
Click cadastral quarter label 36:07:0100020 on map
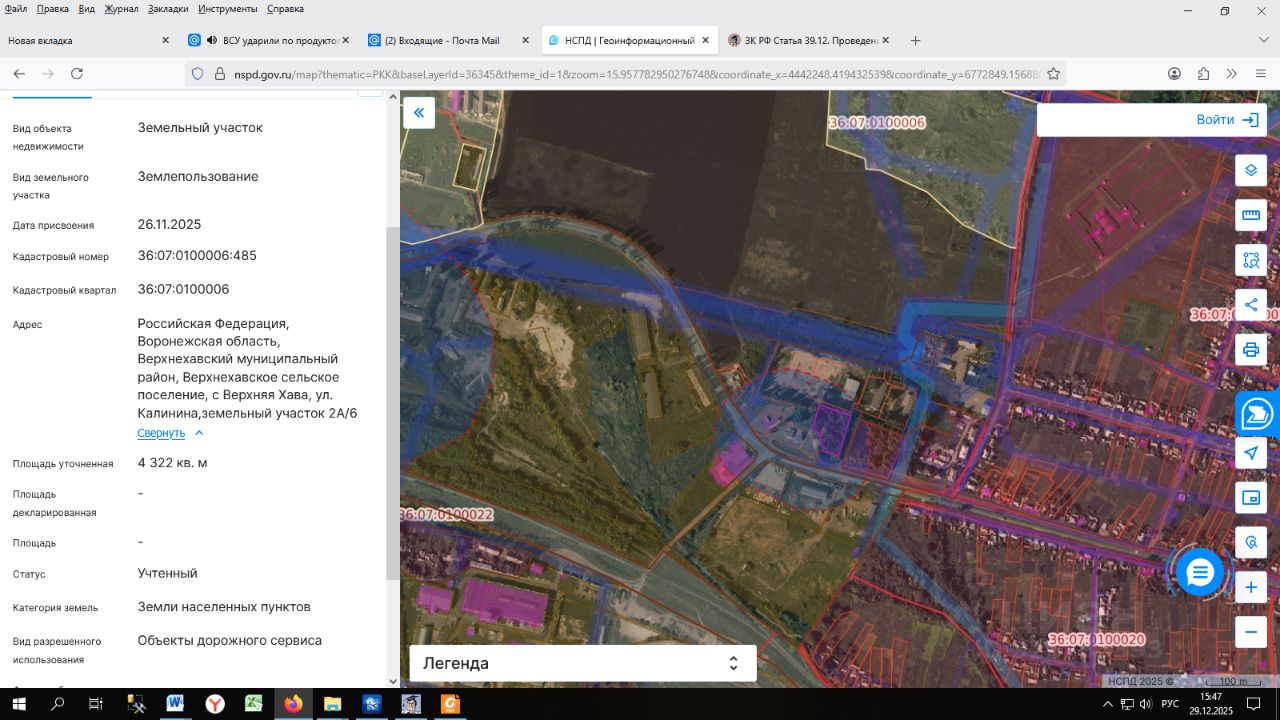click(1096, 639)
